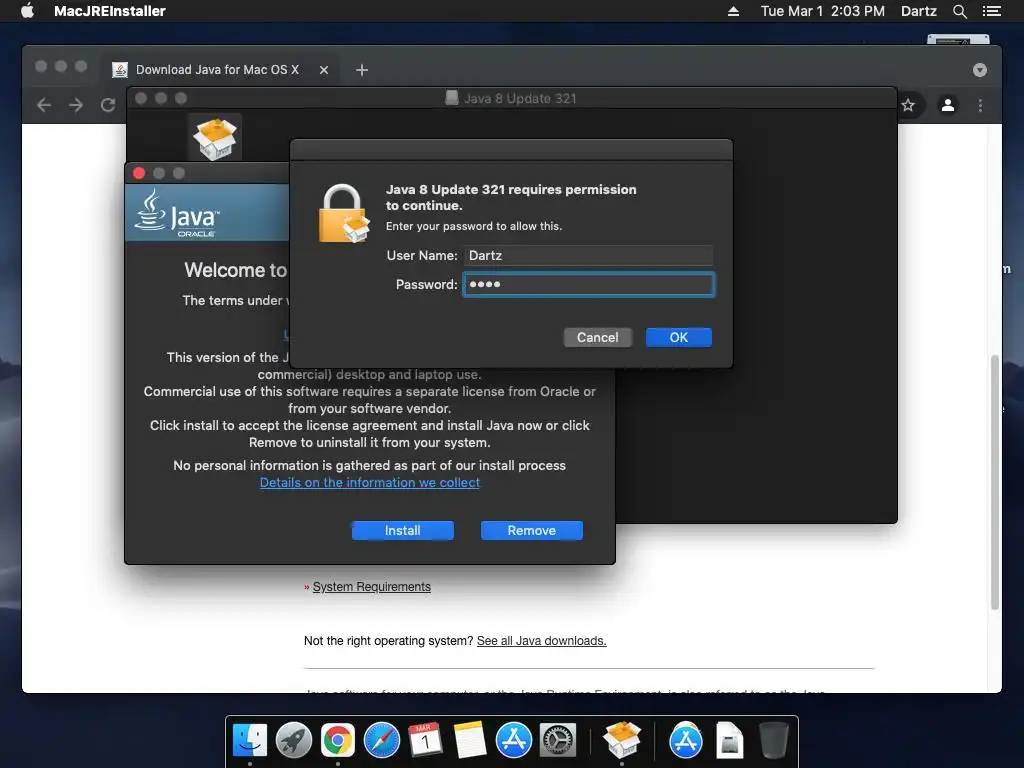Open the MacJREInstaller menu
This screenshot has width=1024, height=768.
point(110,11)
